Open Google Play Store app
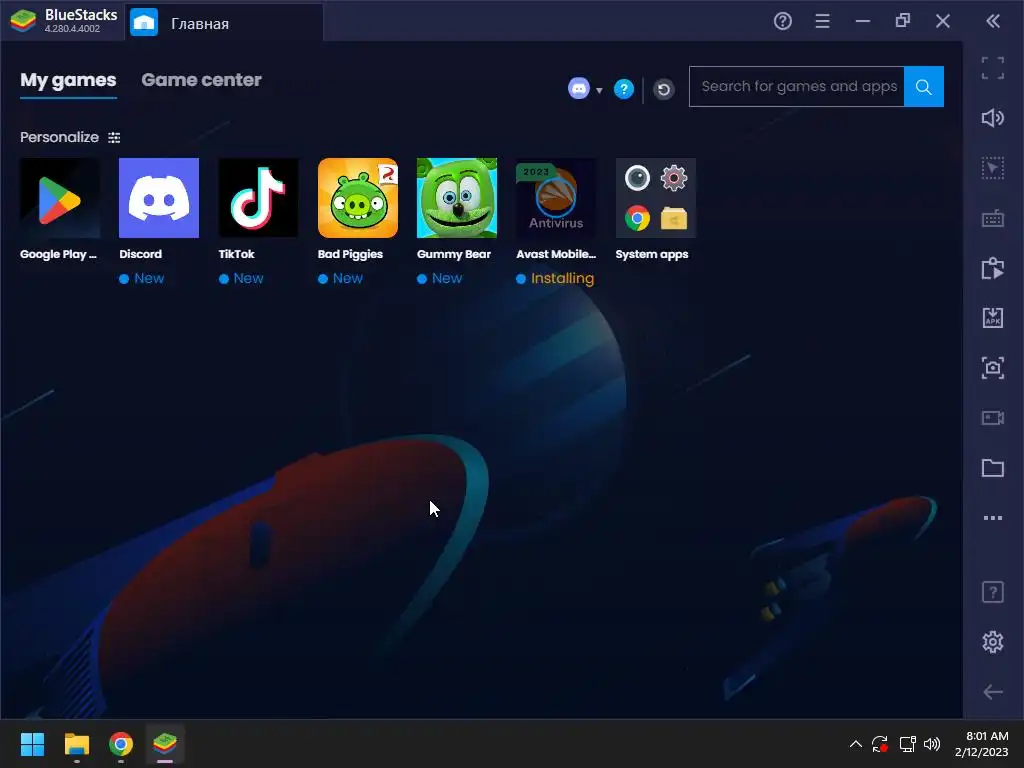 click(x=59, y=198)
